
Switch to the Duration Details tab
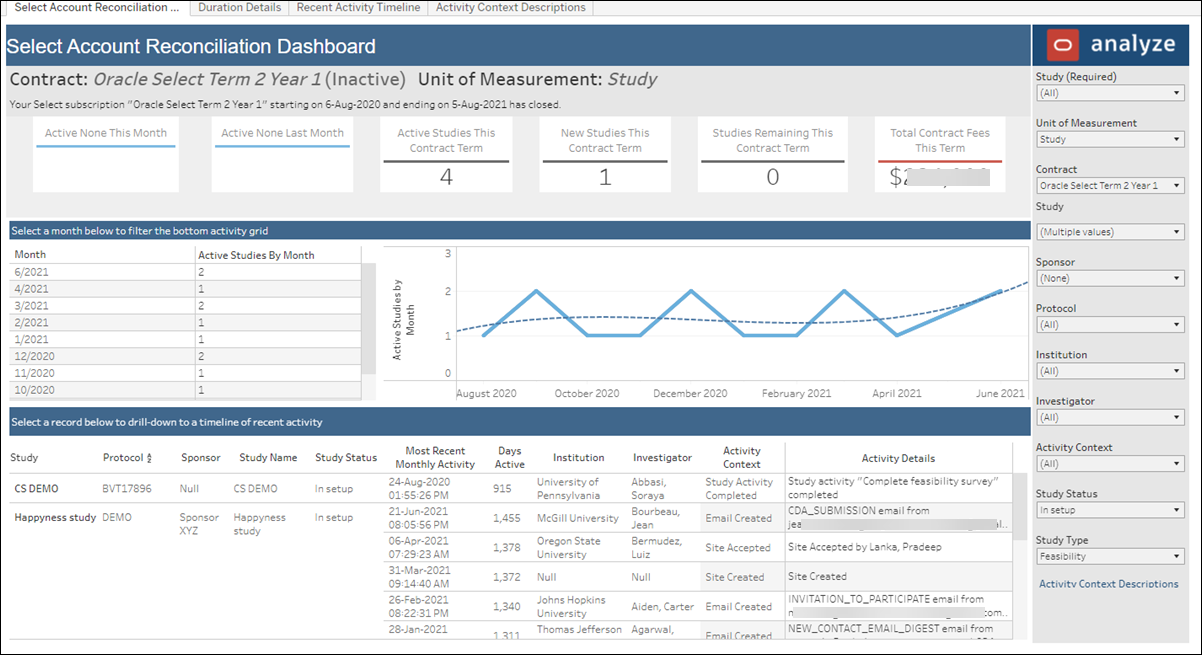coord(240,7)
